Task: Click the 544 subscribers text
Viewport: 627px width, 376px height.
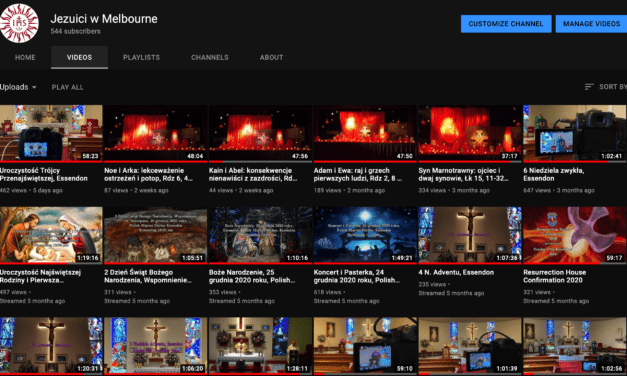Action: pos(75,31)
